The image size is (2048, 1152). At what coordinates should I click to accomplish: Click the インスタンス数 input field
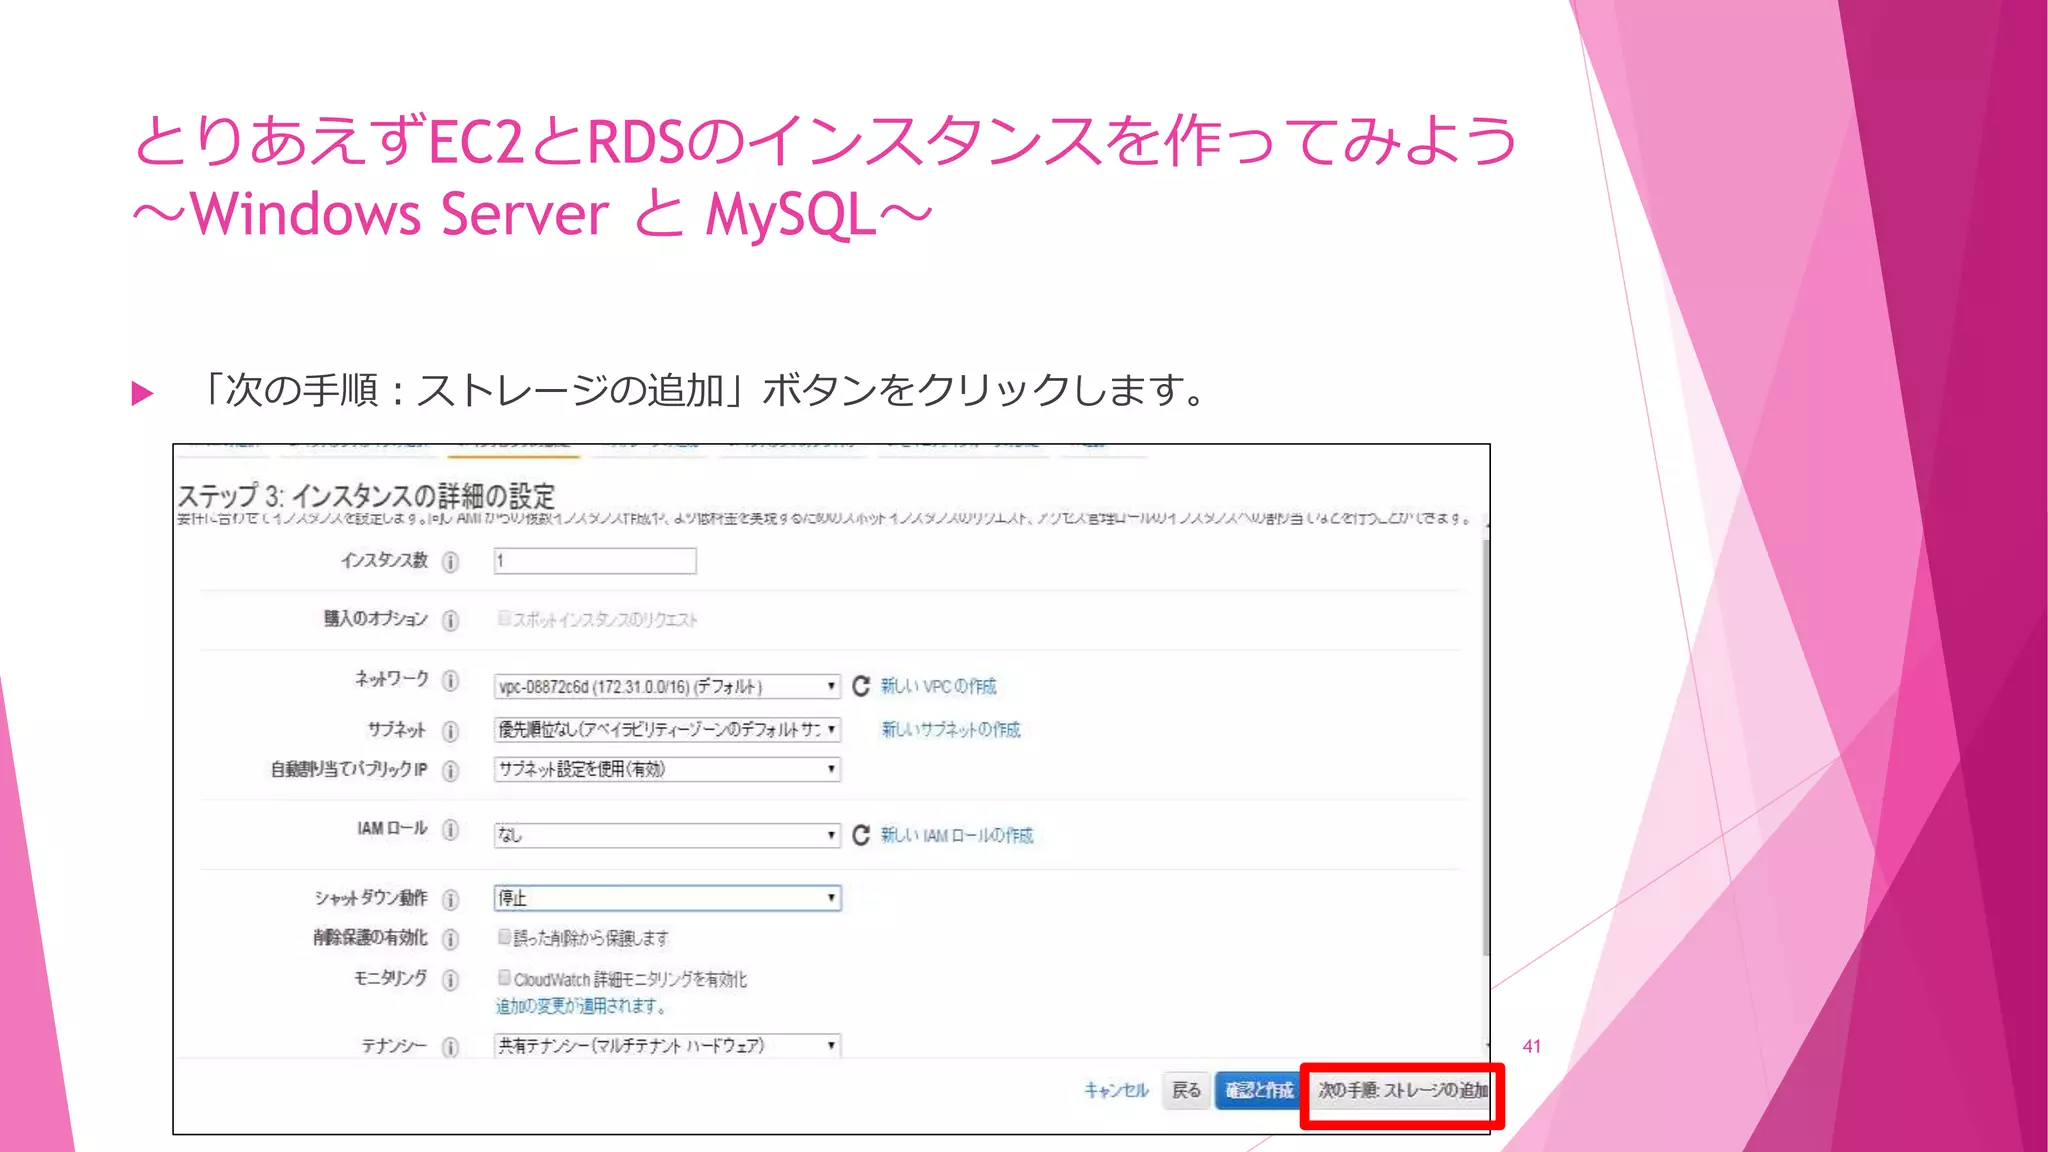pos(595,561)
